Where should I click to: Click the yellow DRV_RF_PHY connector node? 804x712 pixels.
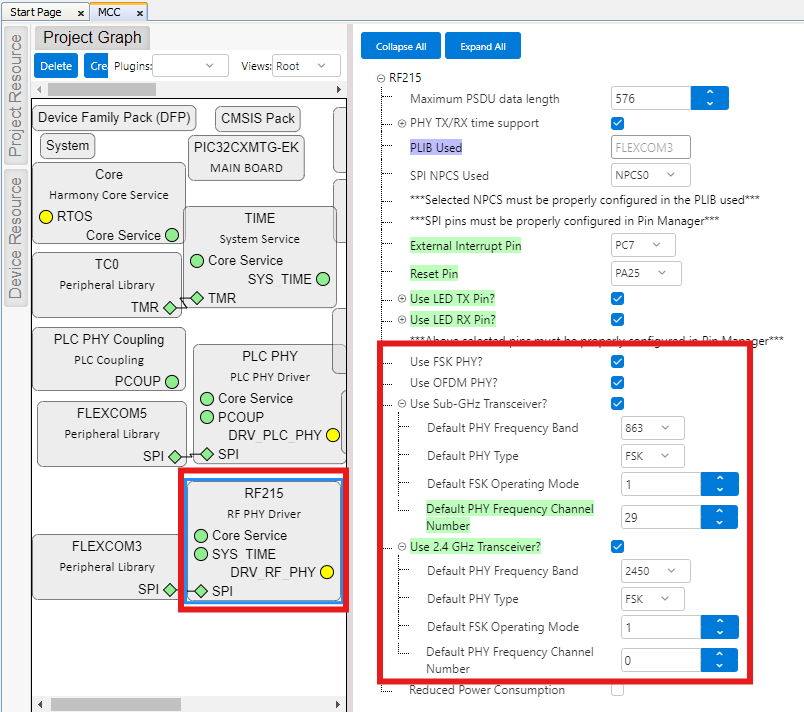(x=326, y=572)
